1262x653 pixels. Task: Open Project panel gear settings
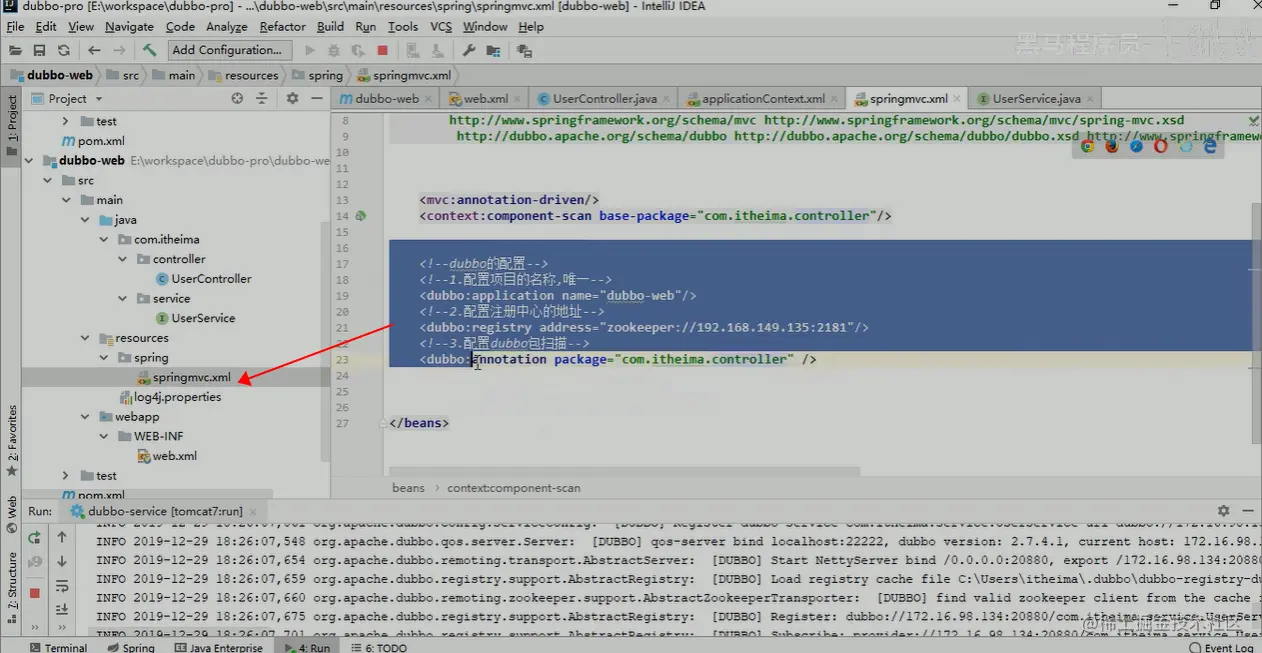pos(292,98)
